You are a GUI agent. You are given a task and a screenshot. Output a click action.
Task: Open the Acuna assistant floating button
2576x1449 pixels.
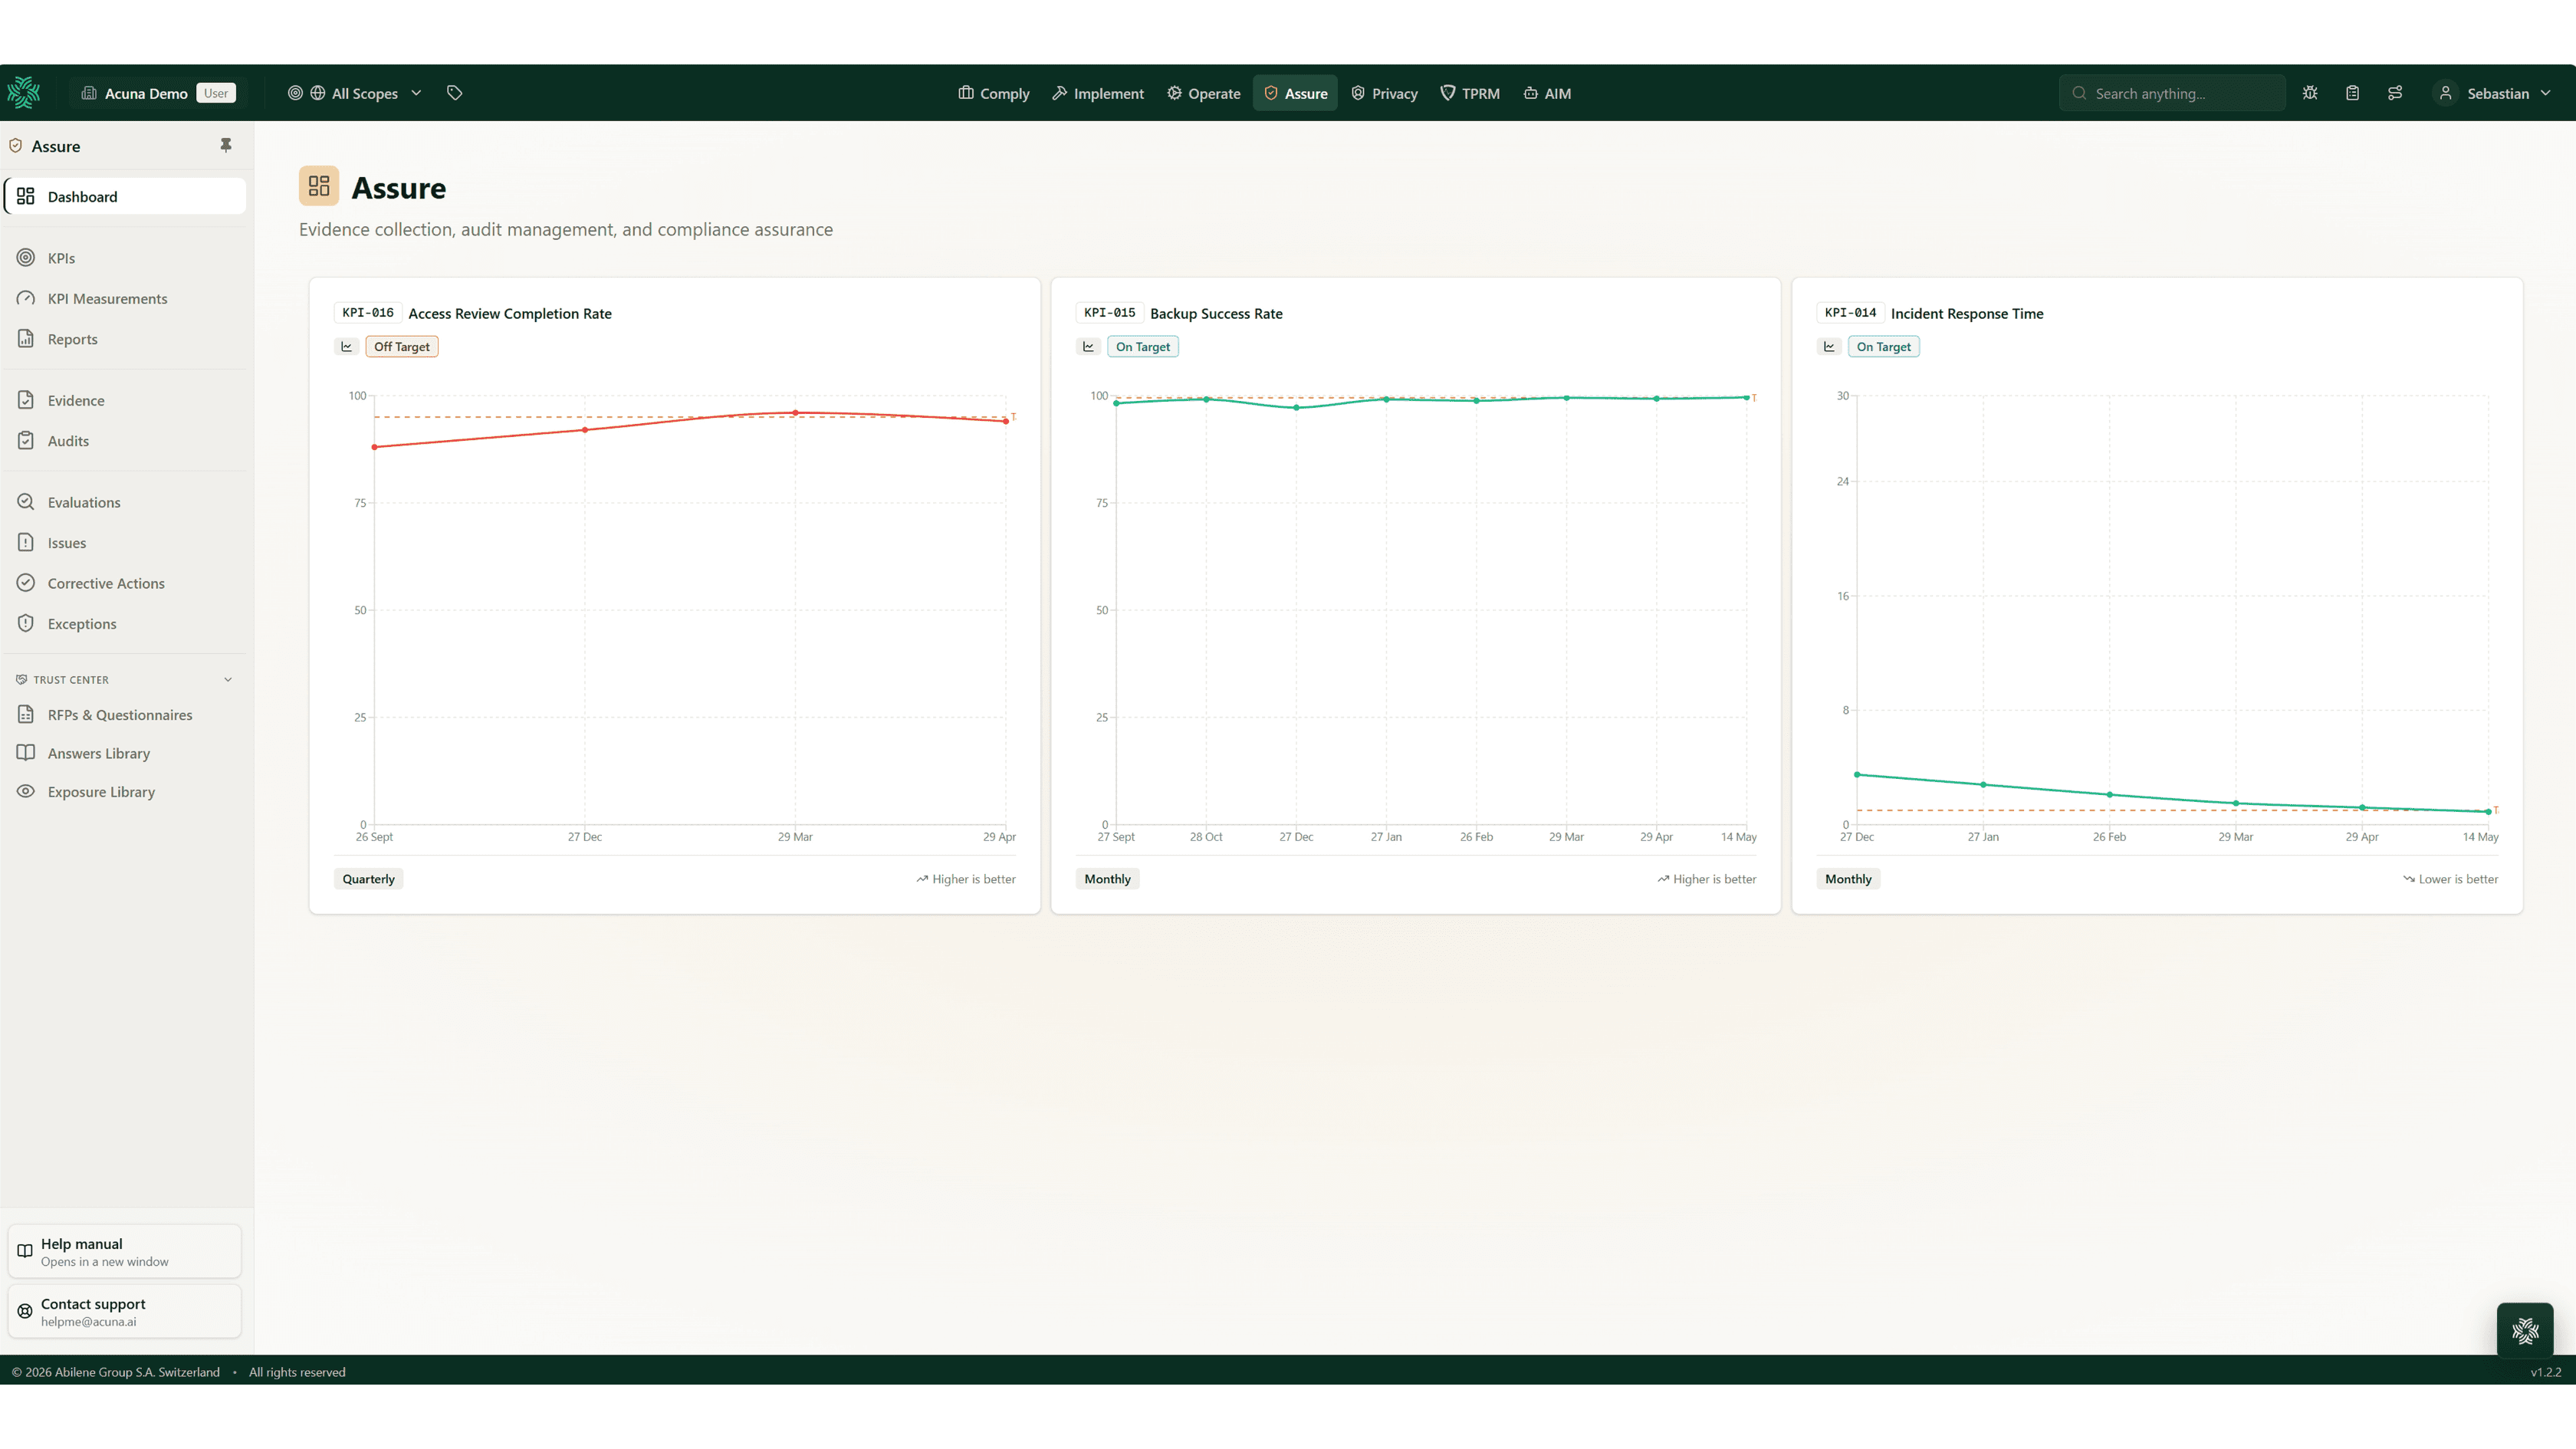2525,1331
